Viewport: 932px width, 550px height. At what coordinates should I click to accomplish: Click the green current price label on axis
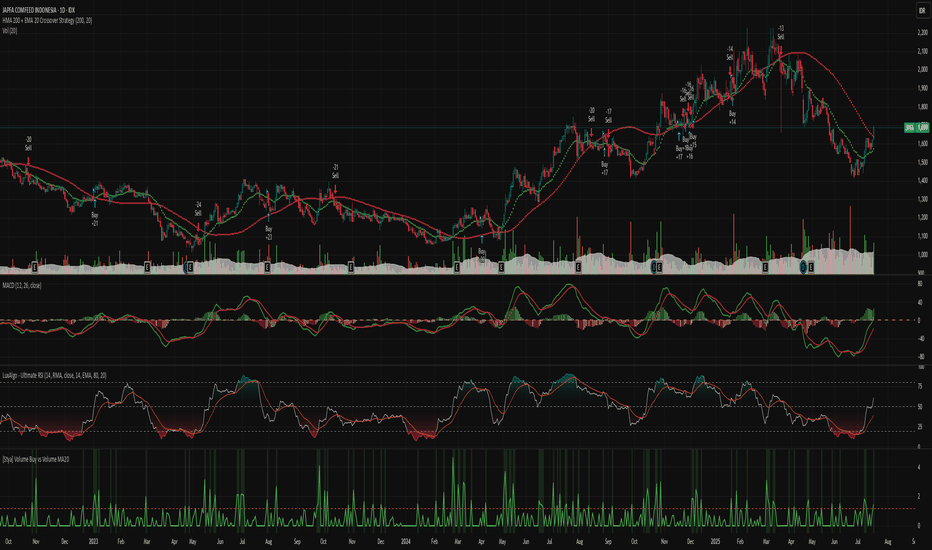pyautogui.click(x=917, y=127)
